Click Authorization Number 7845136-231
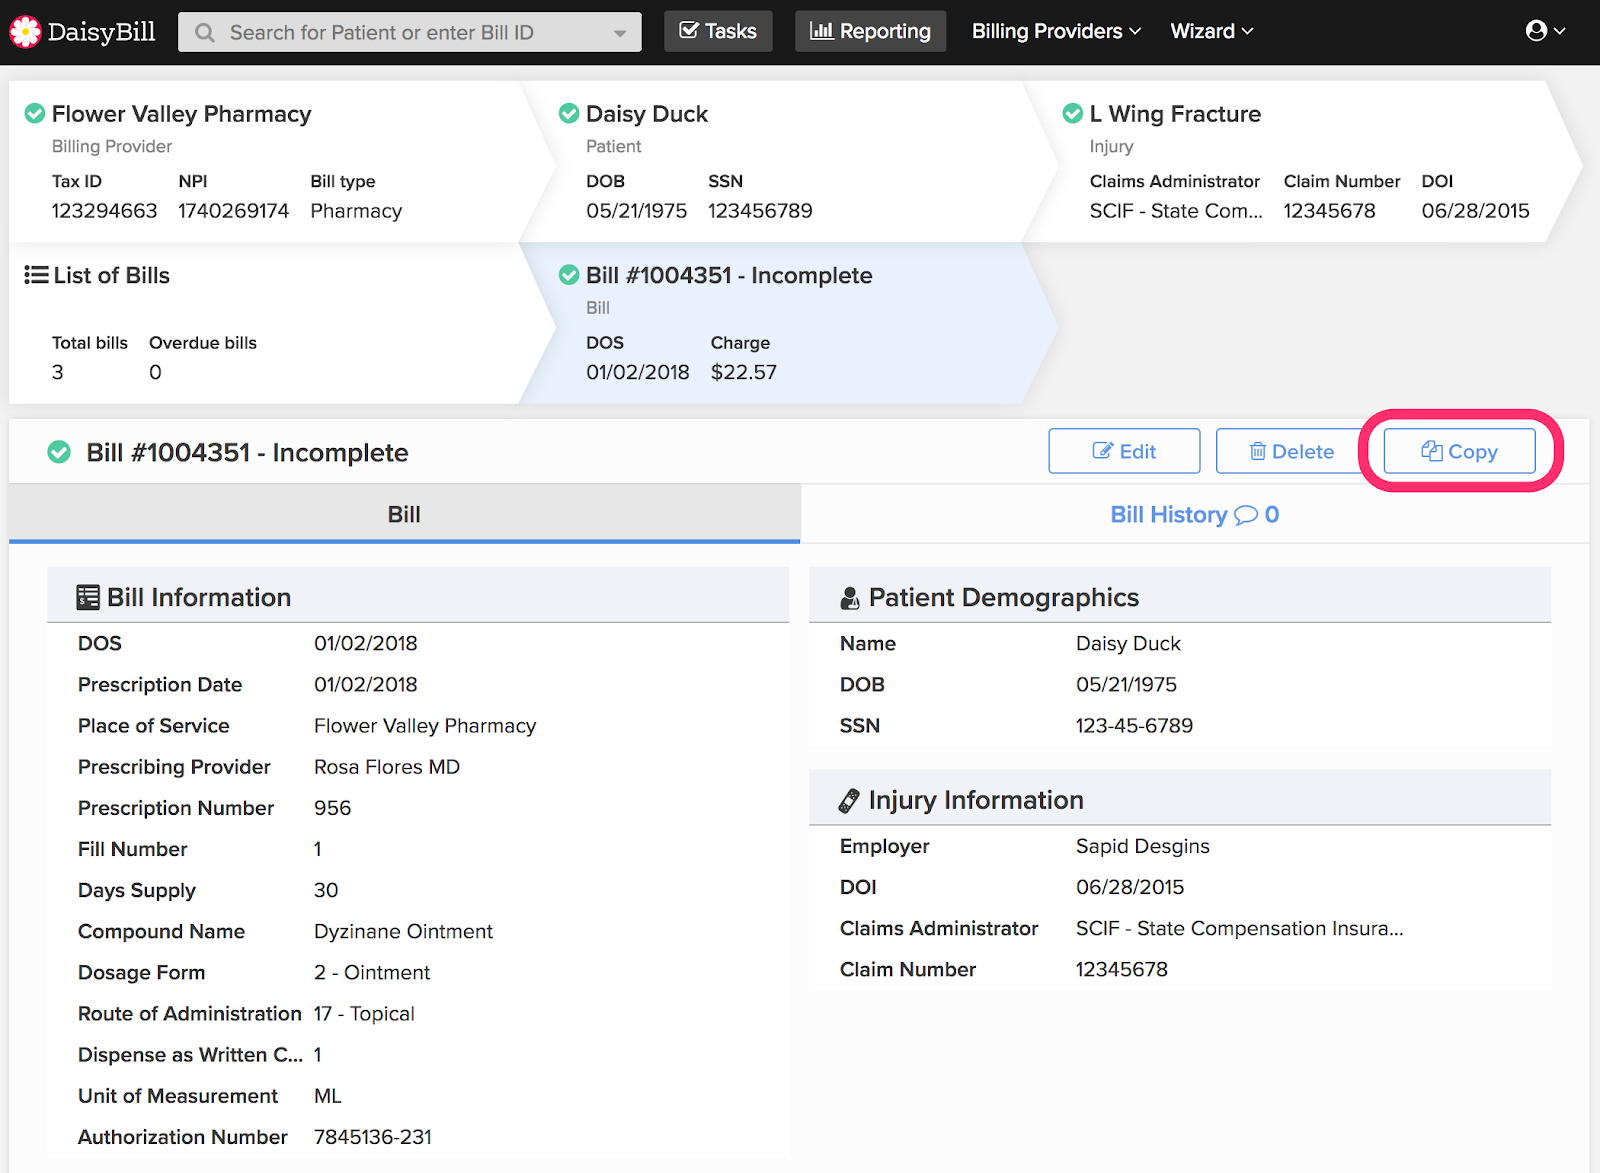Screen dimensions: 1600x1173 (373, 1137)
